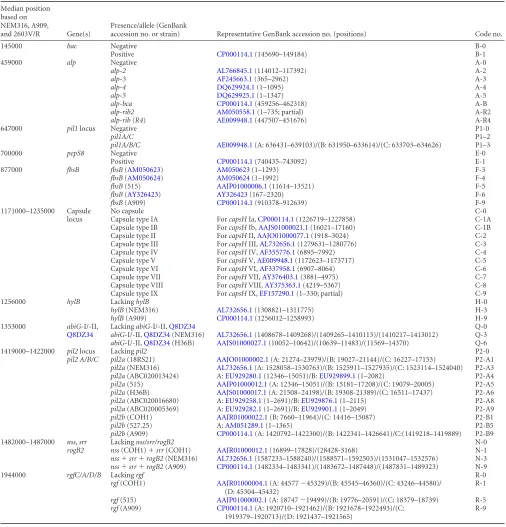Screen dimensions: 506x527
Task: Open AAJP01000002.1 link for rgf (515)
Action: pos(242,500)
